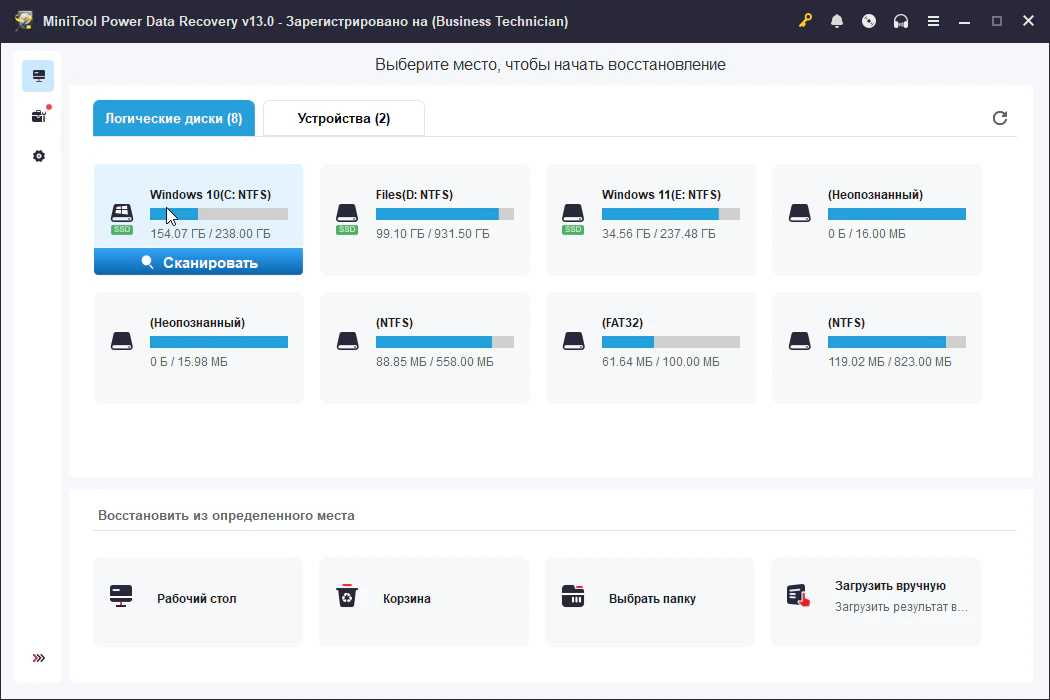Refresh the drive list
The height and width of the screenshot is (700, 1050).
click(x=1000, y=118)
